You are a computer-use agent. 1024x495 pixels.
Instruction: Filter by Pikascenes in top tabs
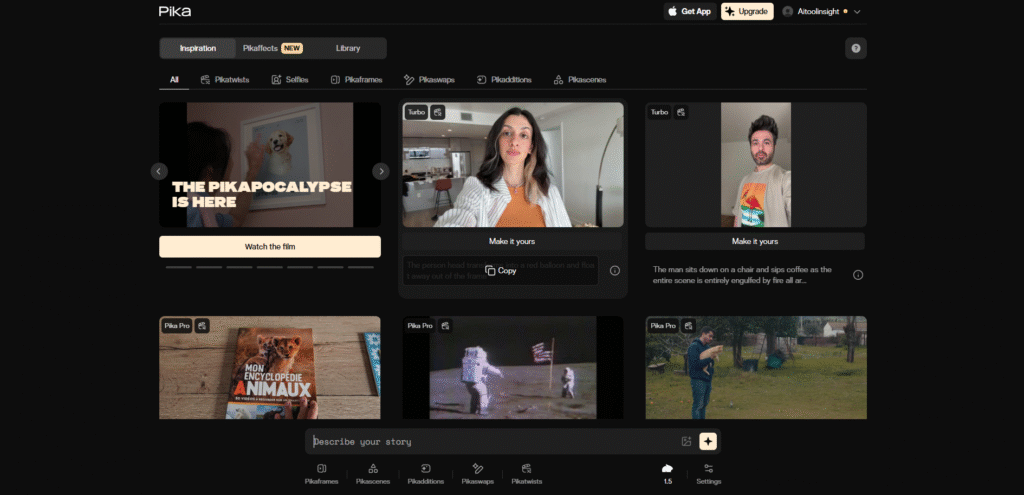pyautogui.click(x=580, y=80)
